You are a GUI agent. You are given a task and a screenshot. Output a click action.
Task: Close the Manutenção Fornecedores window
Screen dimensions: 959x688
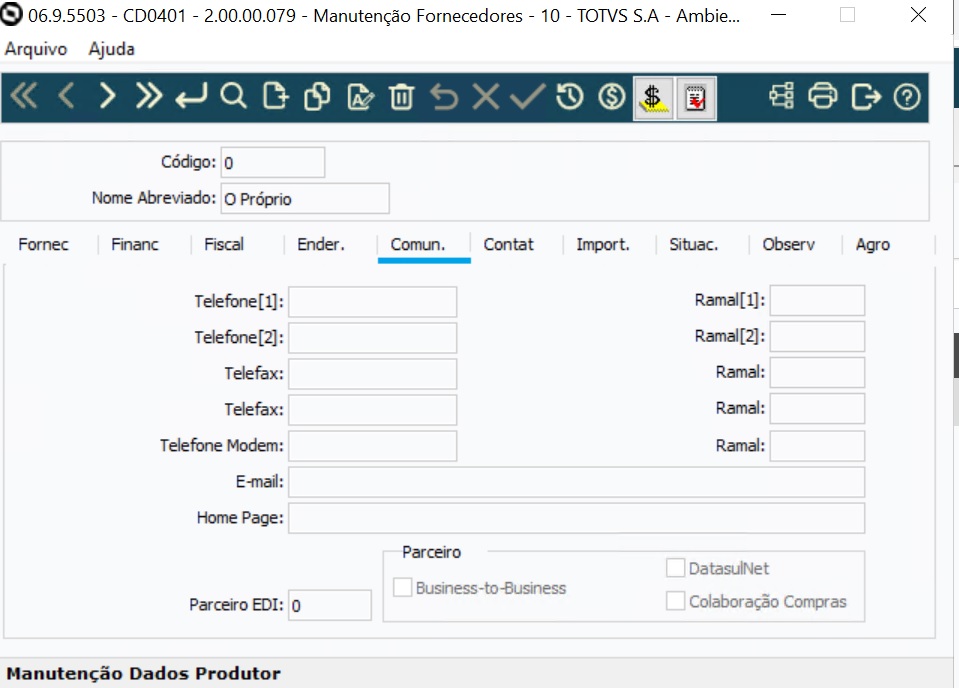(x=918, y=15)
